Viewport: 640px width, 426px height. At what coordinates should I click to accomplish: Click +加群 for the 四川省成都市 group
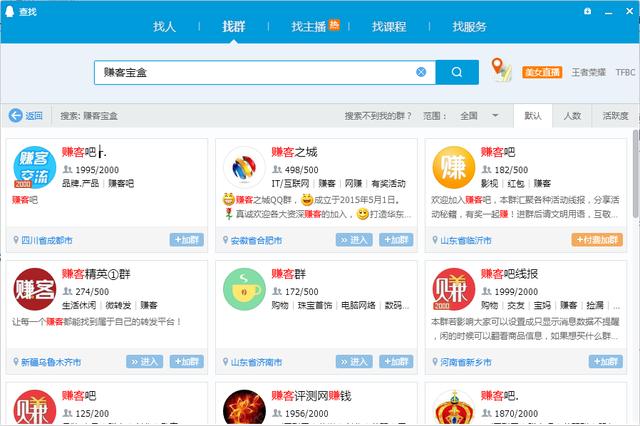[x=187, y=240]
